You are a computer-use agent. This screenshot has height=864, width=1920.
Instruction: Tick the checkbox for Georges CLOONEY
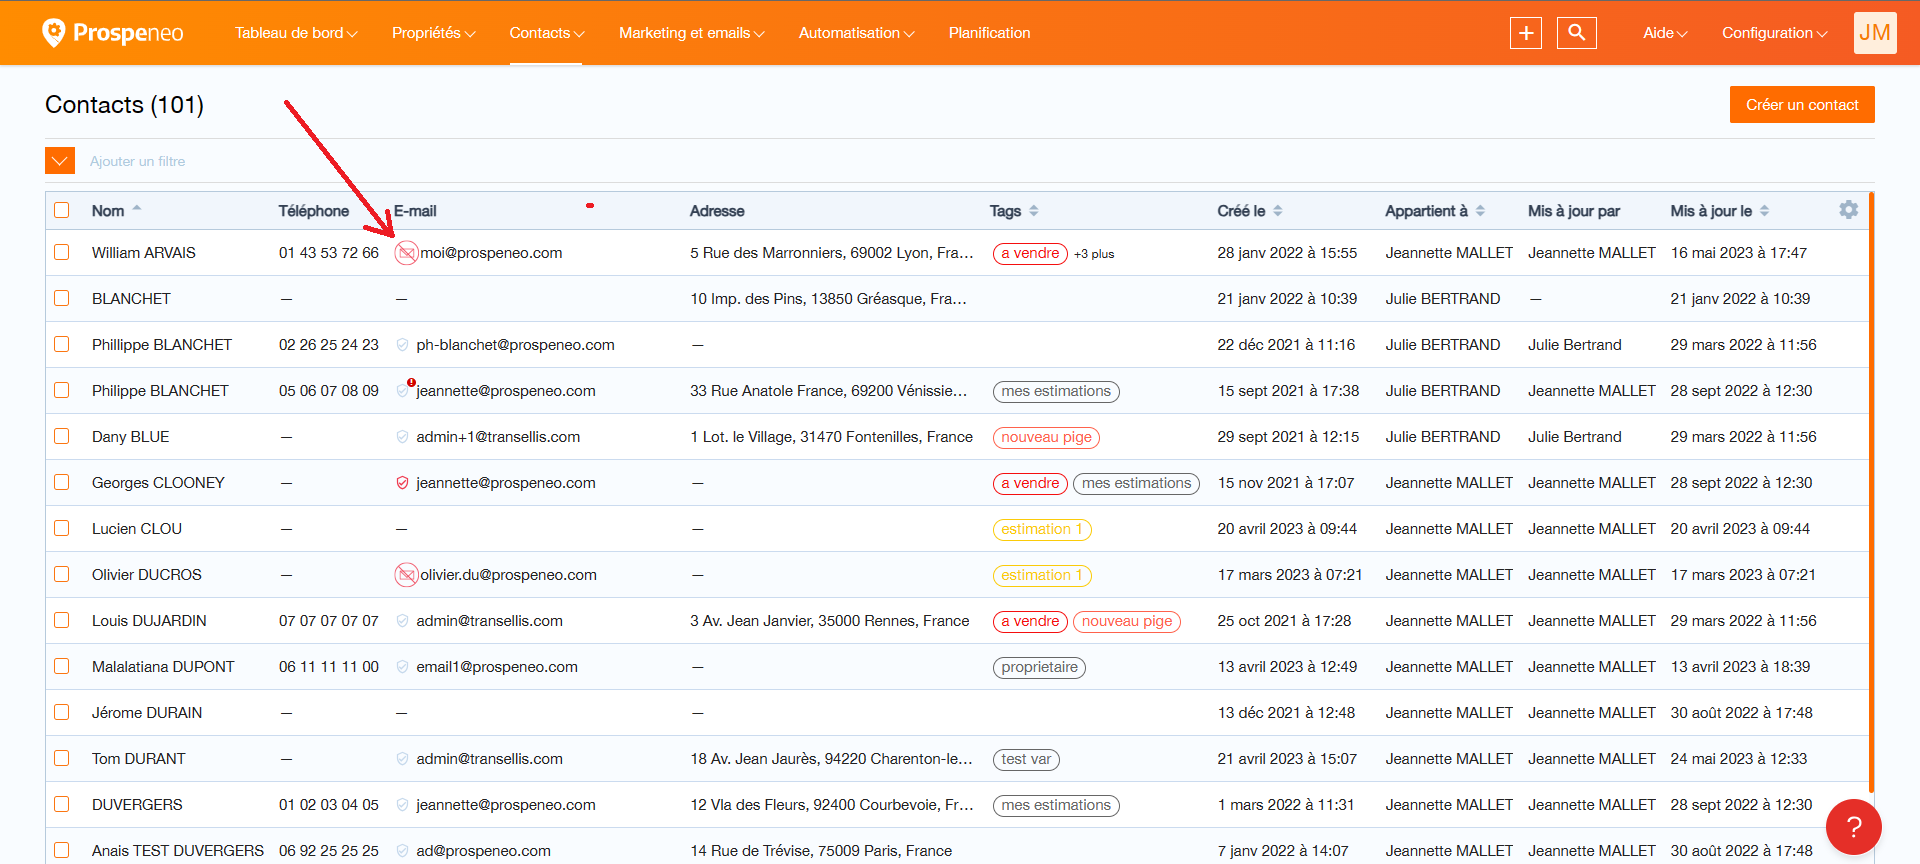tap(62, 482)
